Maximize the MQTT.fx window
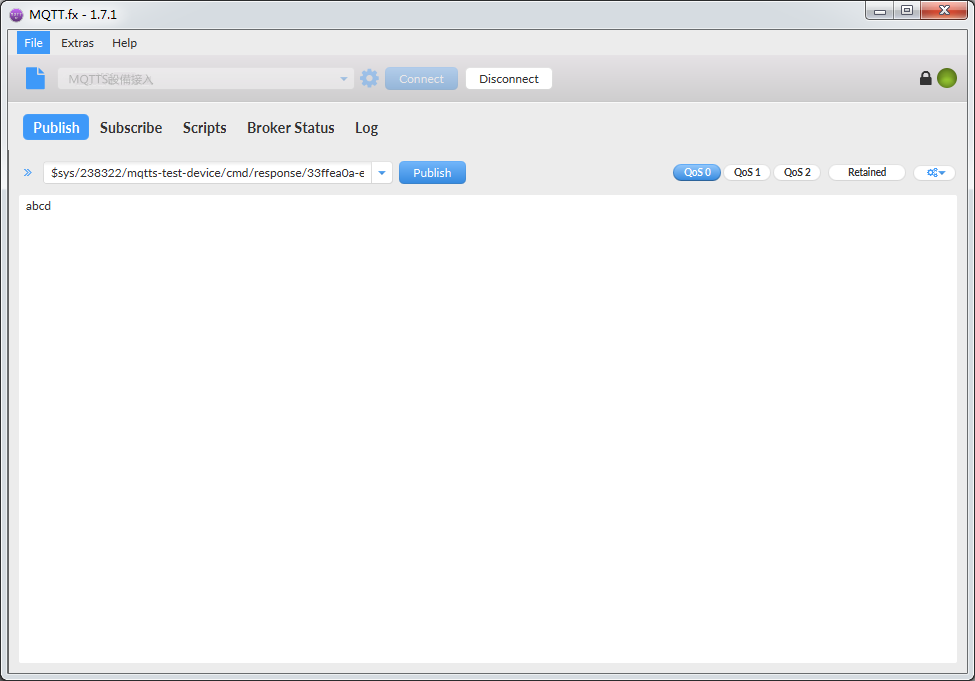The height and width of the screenshot is (681, 975). [907, 11]
